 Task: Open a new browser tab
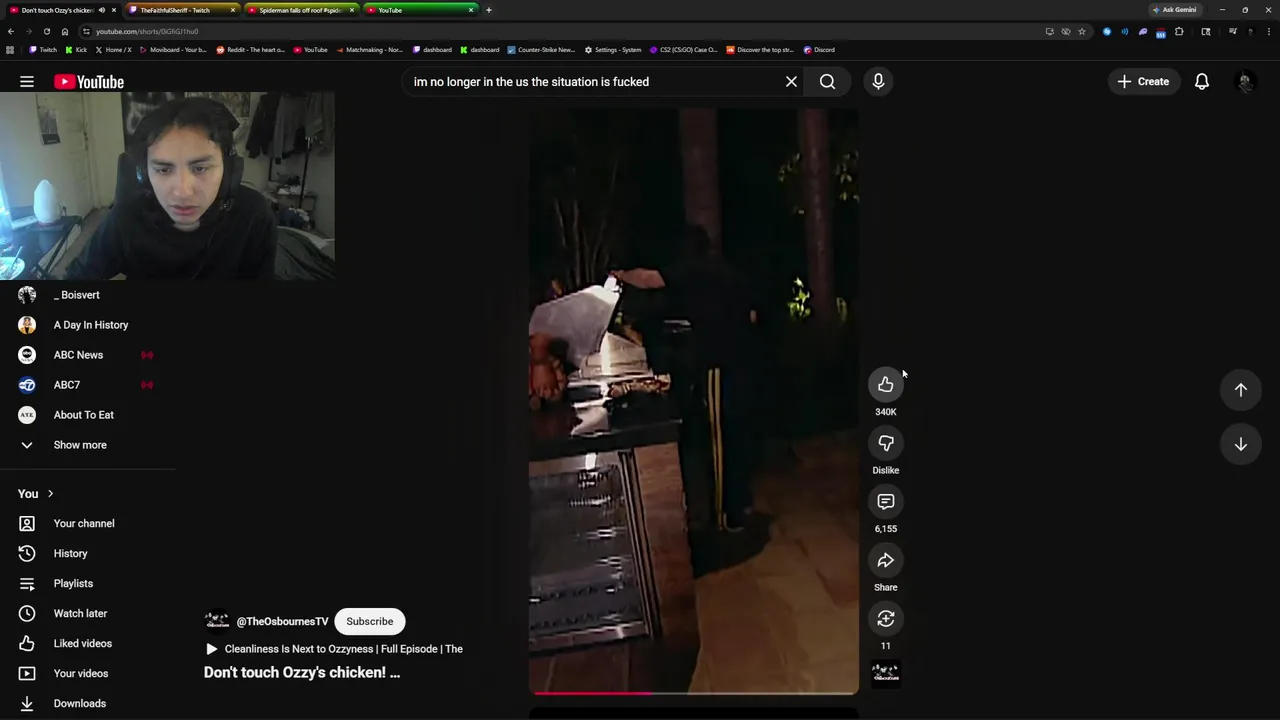(x=489, y=10)
